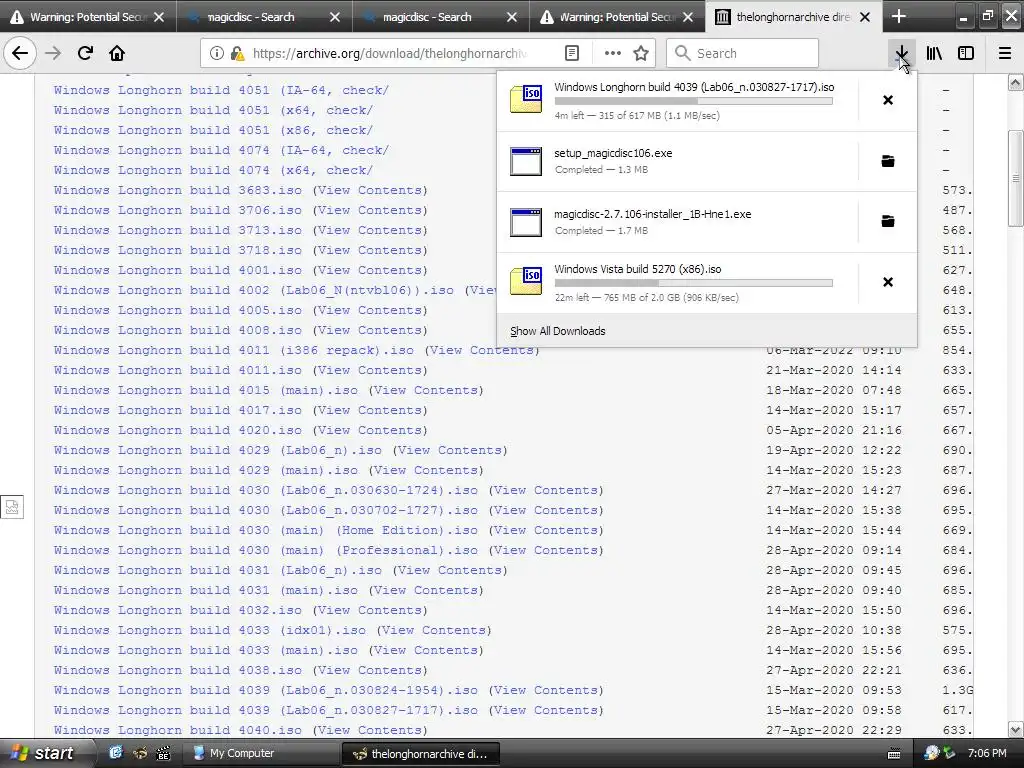Open Windows Longhorn build 3683.iso link

(178, 190)
